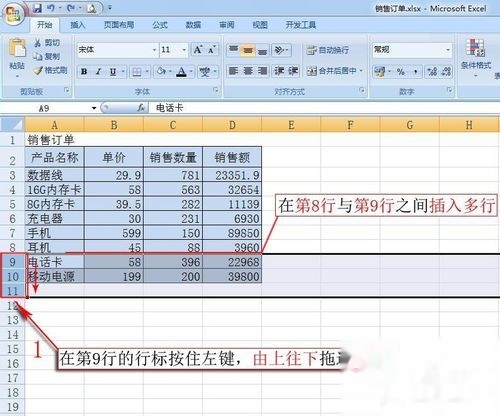Click the formula bar showing 电话卡
This screenshot has height=416, width=500.
(x=325, y=108)
